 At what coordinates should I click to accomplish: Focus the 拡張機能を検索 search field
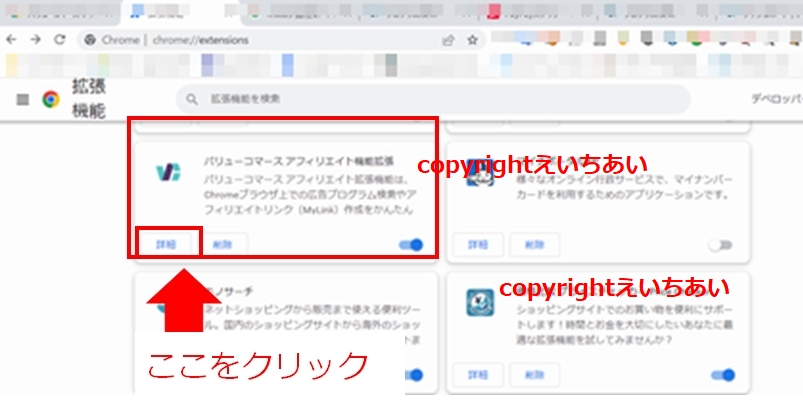(x=433, y=99)
